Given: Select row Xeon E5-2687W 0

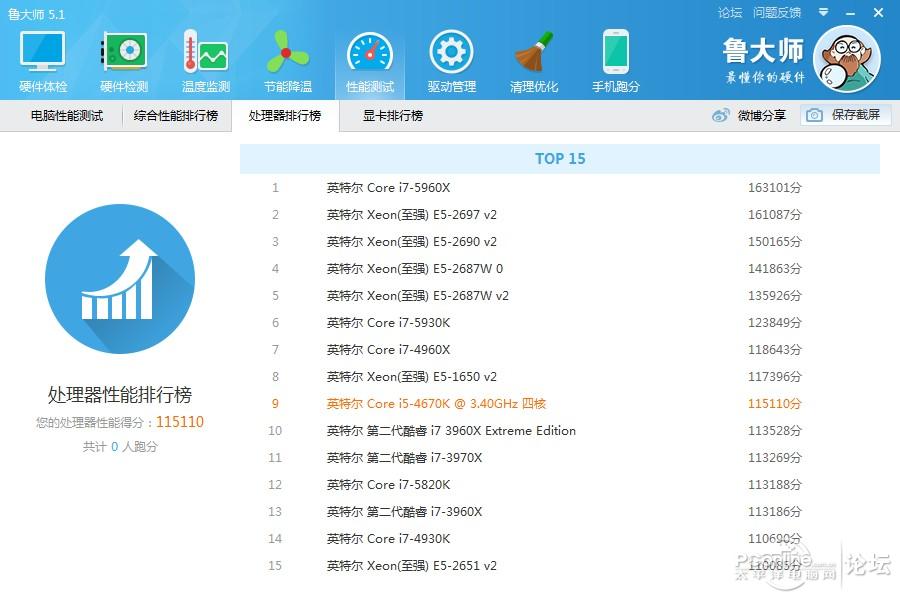Looking at the screenshot, I should 560,269.
